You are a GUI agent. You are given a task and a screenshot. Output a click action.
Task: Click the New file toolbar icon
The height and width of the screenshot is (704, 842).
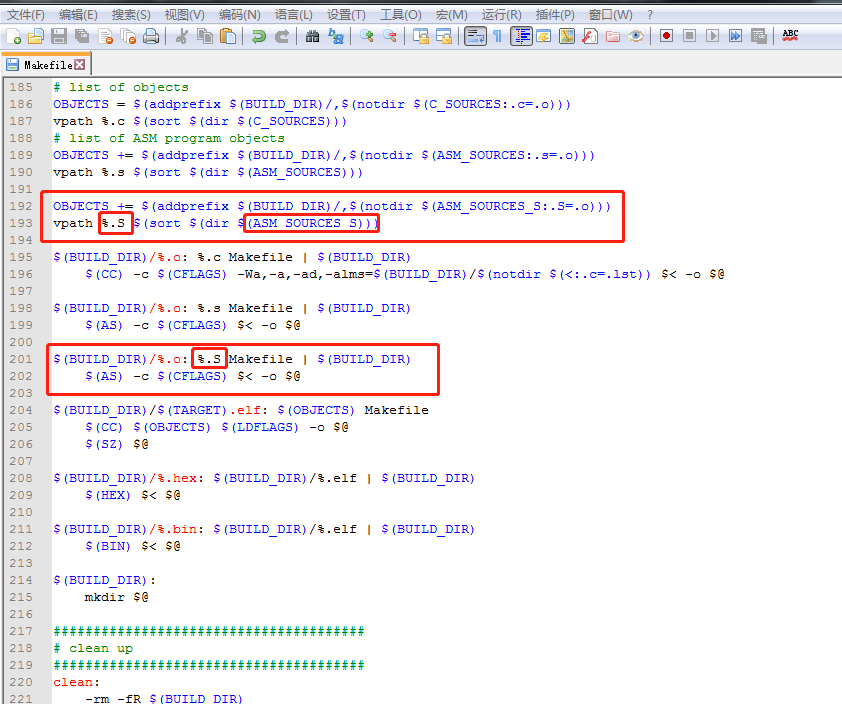tap(13, 36)
